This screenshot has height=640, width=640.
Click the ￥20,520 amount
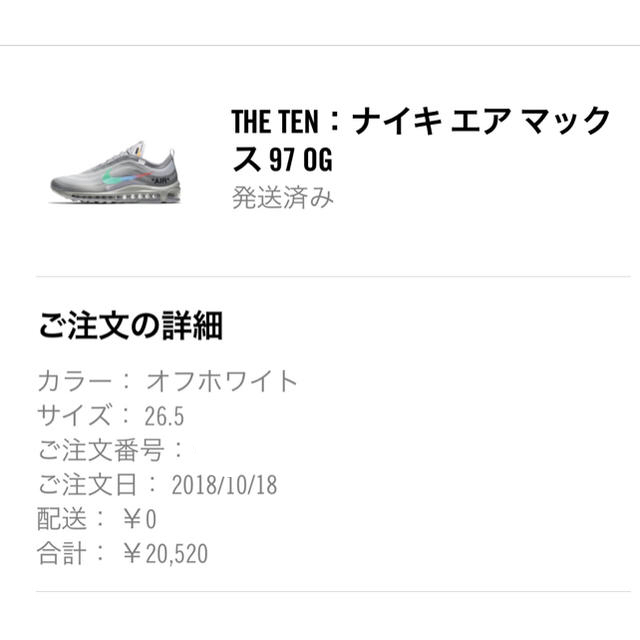pyautogui.click(x=165, y=553)
